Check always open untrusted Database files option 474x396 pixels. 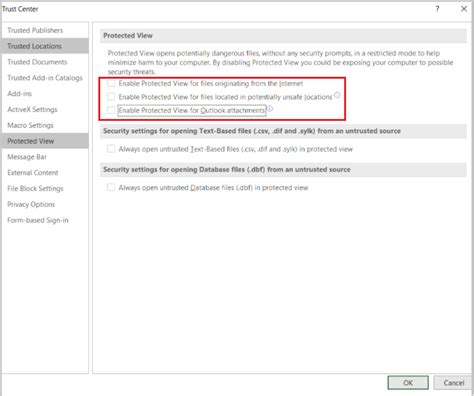[x=111, y=187]
